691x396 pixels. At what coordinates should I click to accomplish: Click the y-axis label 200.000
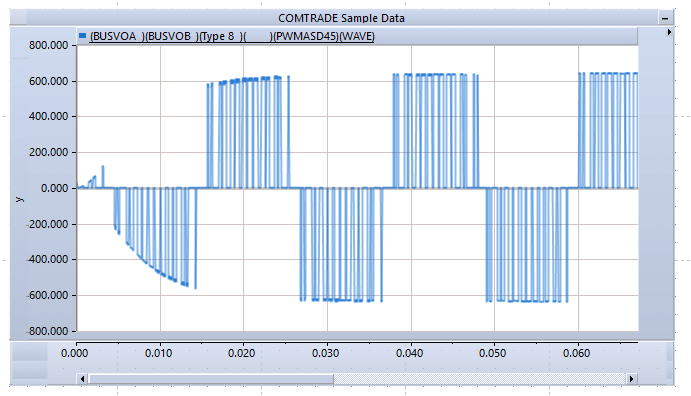pos(48,152)
